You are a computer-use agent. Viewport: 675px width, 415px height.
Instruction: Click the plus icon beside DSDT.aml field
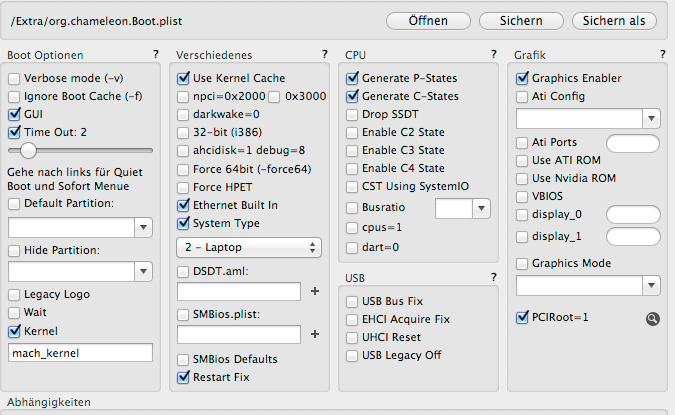[315, 291]
